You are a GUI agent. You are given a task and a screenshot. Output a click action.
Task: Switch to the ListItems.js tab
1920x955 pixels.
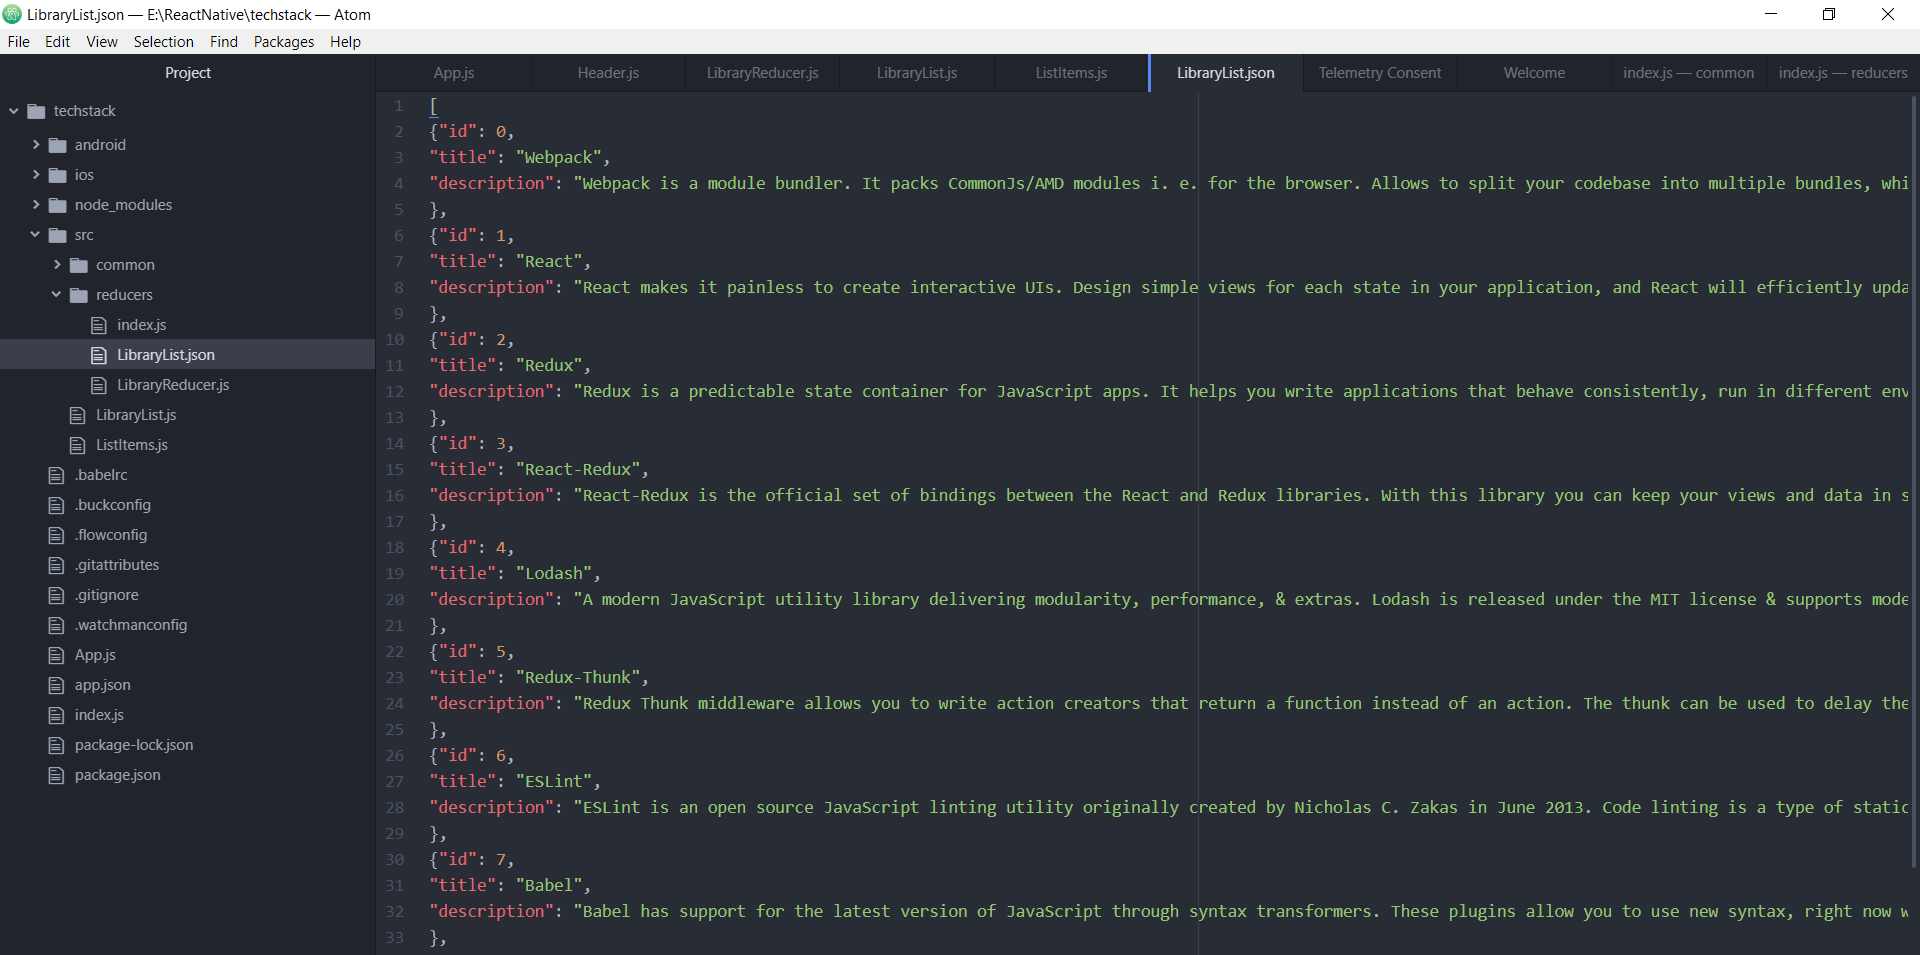(1071, 73)
